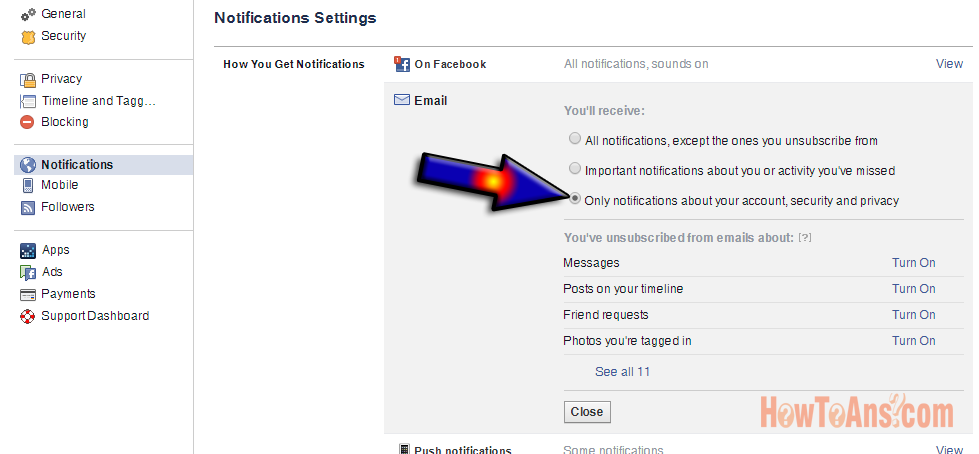Image resolution: width=979 pixels, height=454 pixels.
Task: Close the Email settings section
Action: pos(587,412)
